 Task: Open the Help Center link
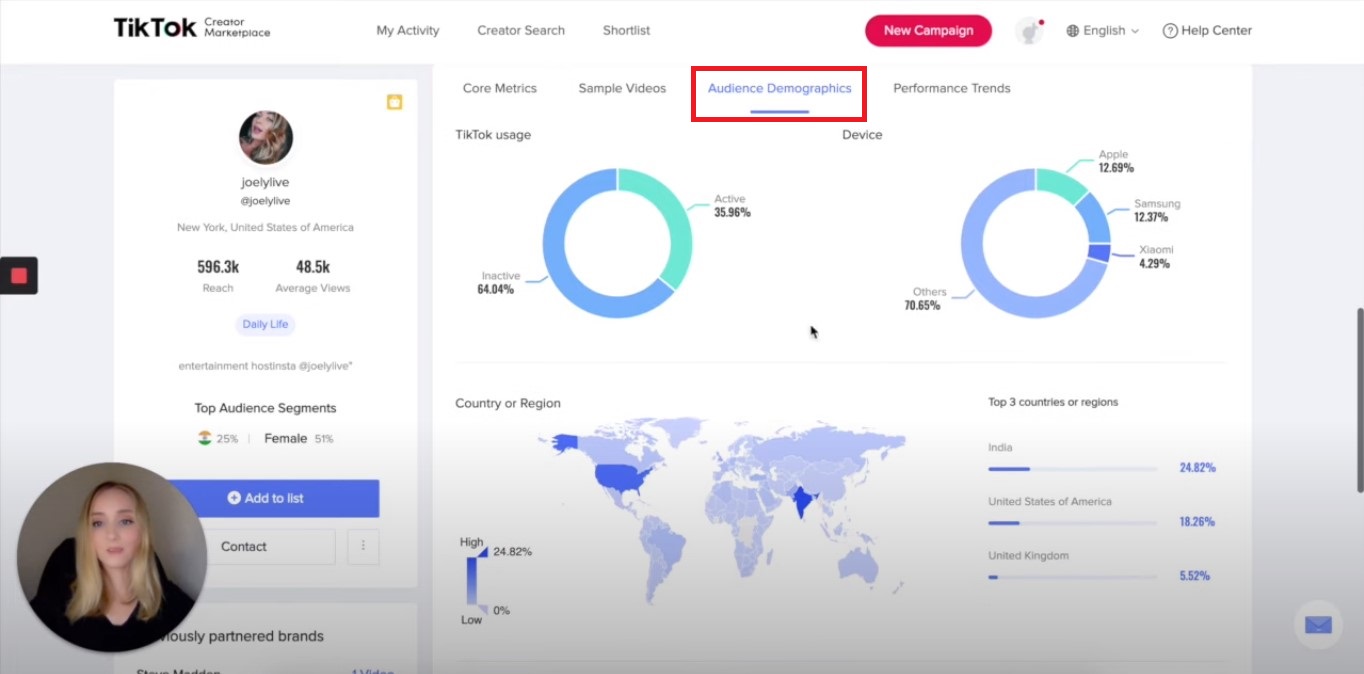click(x=1207, y=31)
